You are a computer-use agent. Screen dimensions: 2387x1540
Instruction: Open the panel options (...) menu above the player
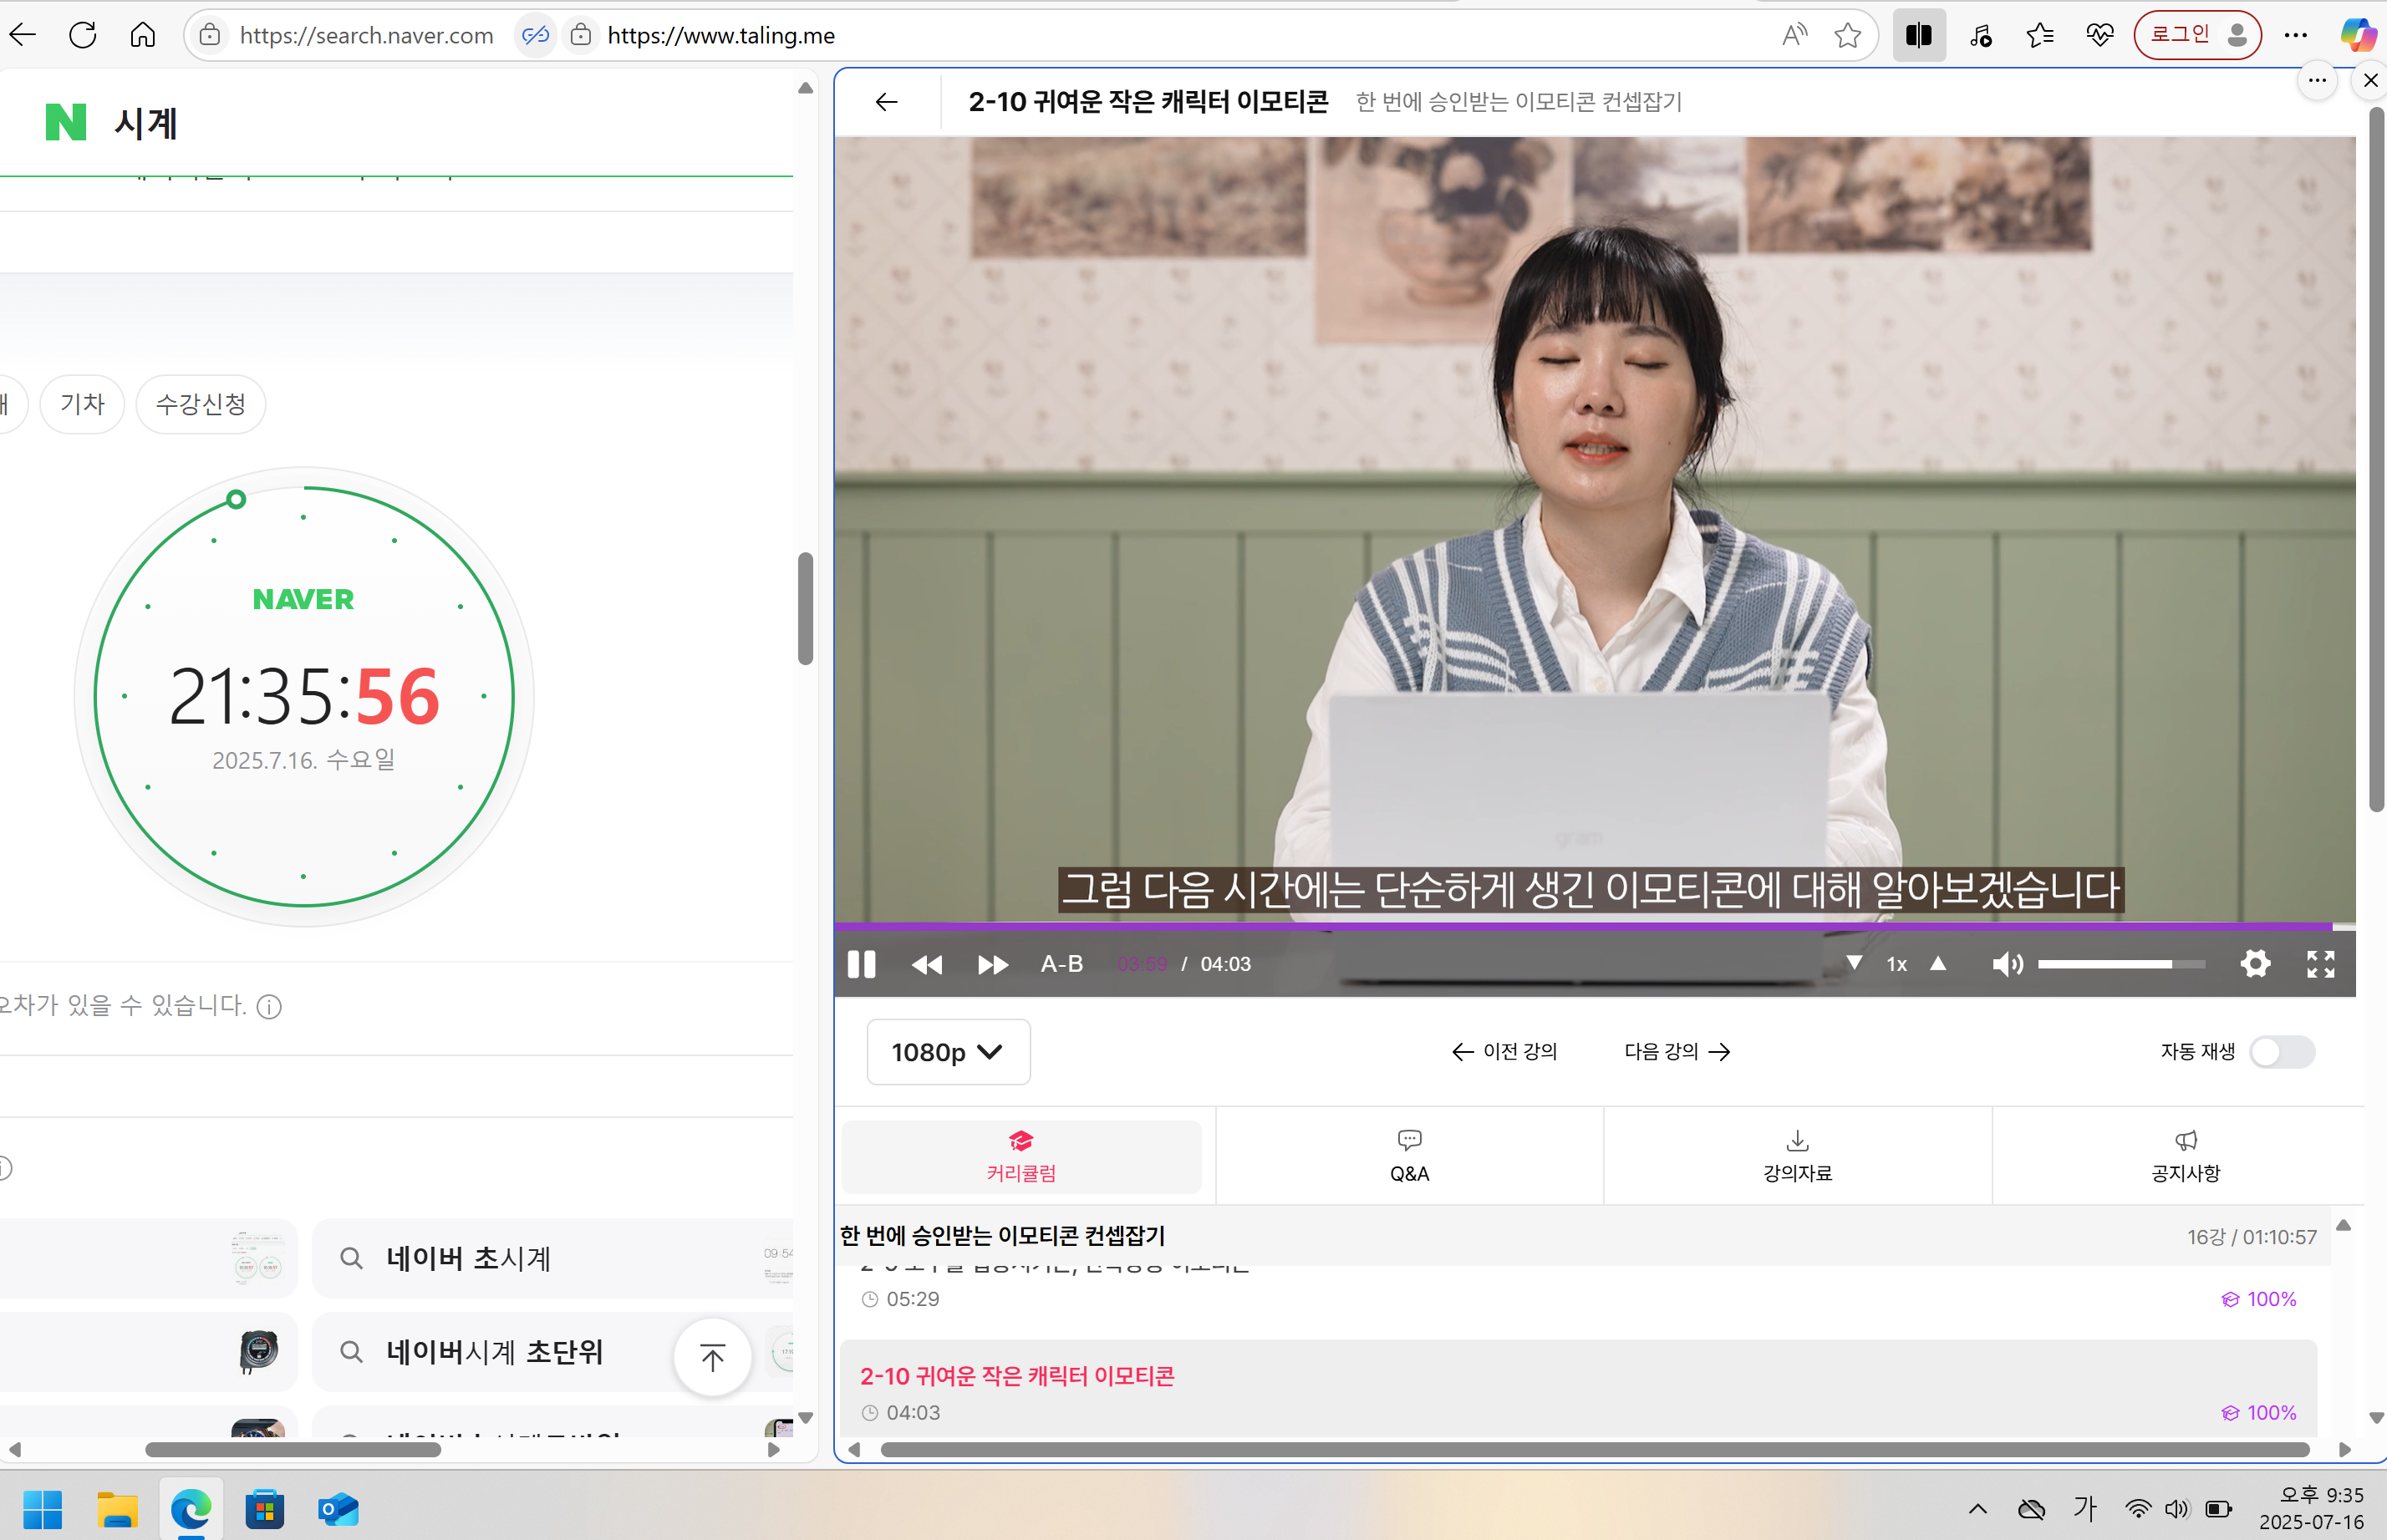click(x=2318, y=80)
